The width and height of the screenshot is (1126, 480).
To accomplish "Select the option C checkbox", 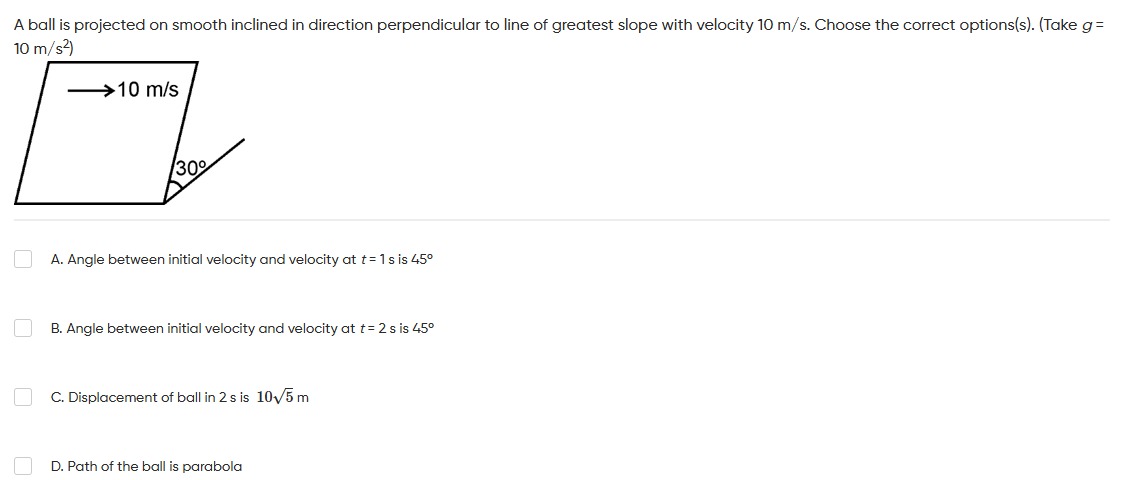I will pyautogui.click(x=23, y=397).
